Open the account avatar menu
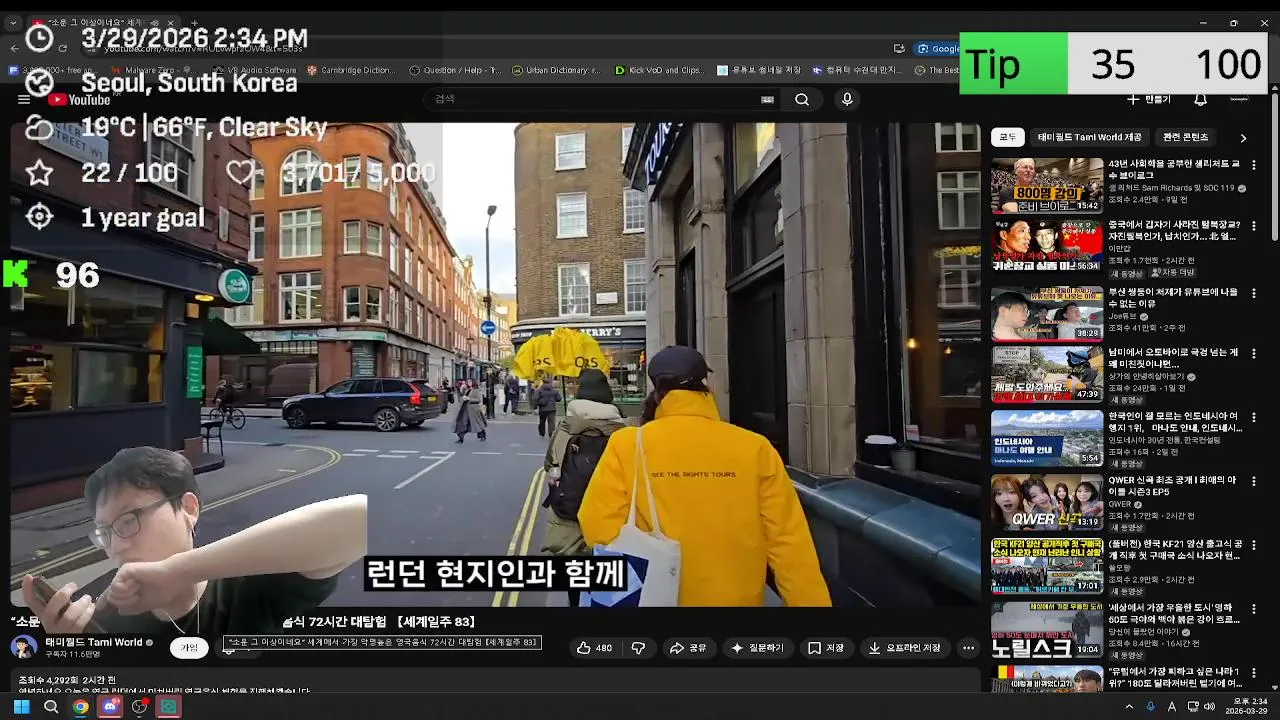1280x720 pixels. pos(1239,99)
